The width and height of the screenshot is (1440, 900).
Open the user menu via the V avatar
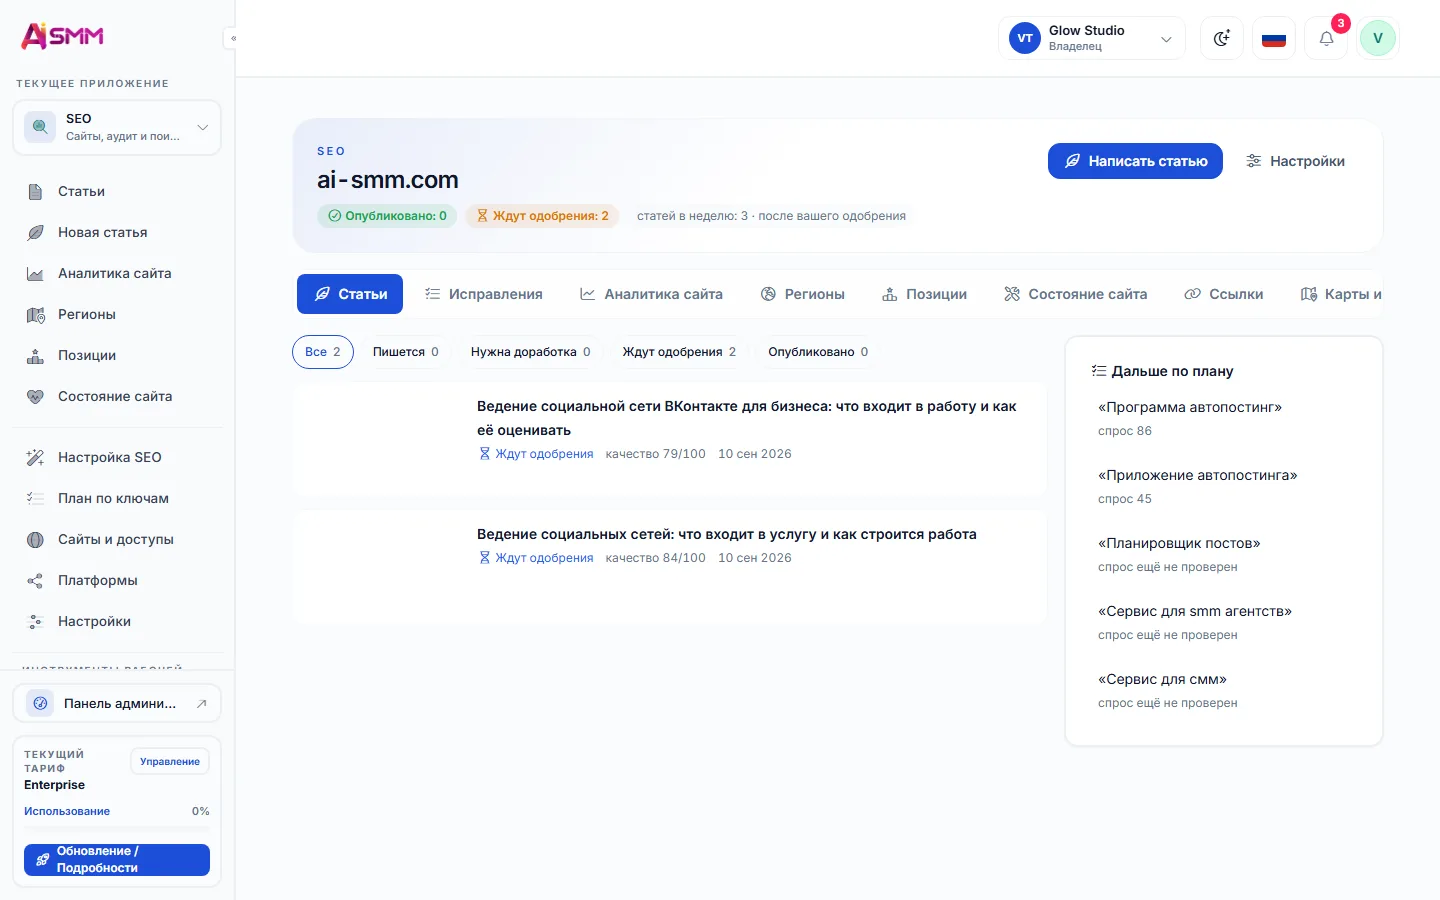pos(1378,38)
